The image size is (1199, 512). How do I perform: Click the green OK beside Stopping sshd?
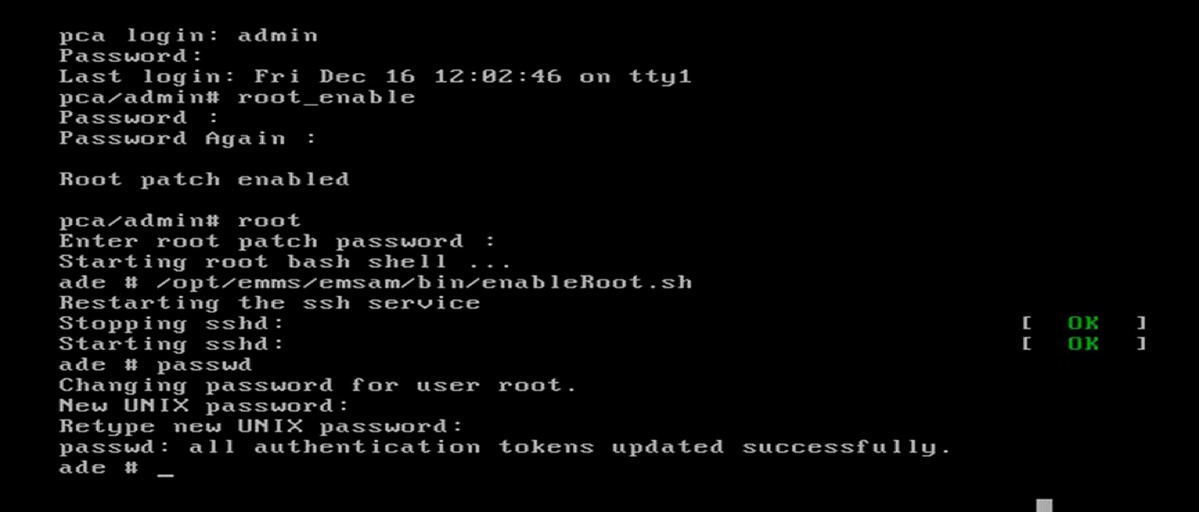click(x=1083, y=323)
